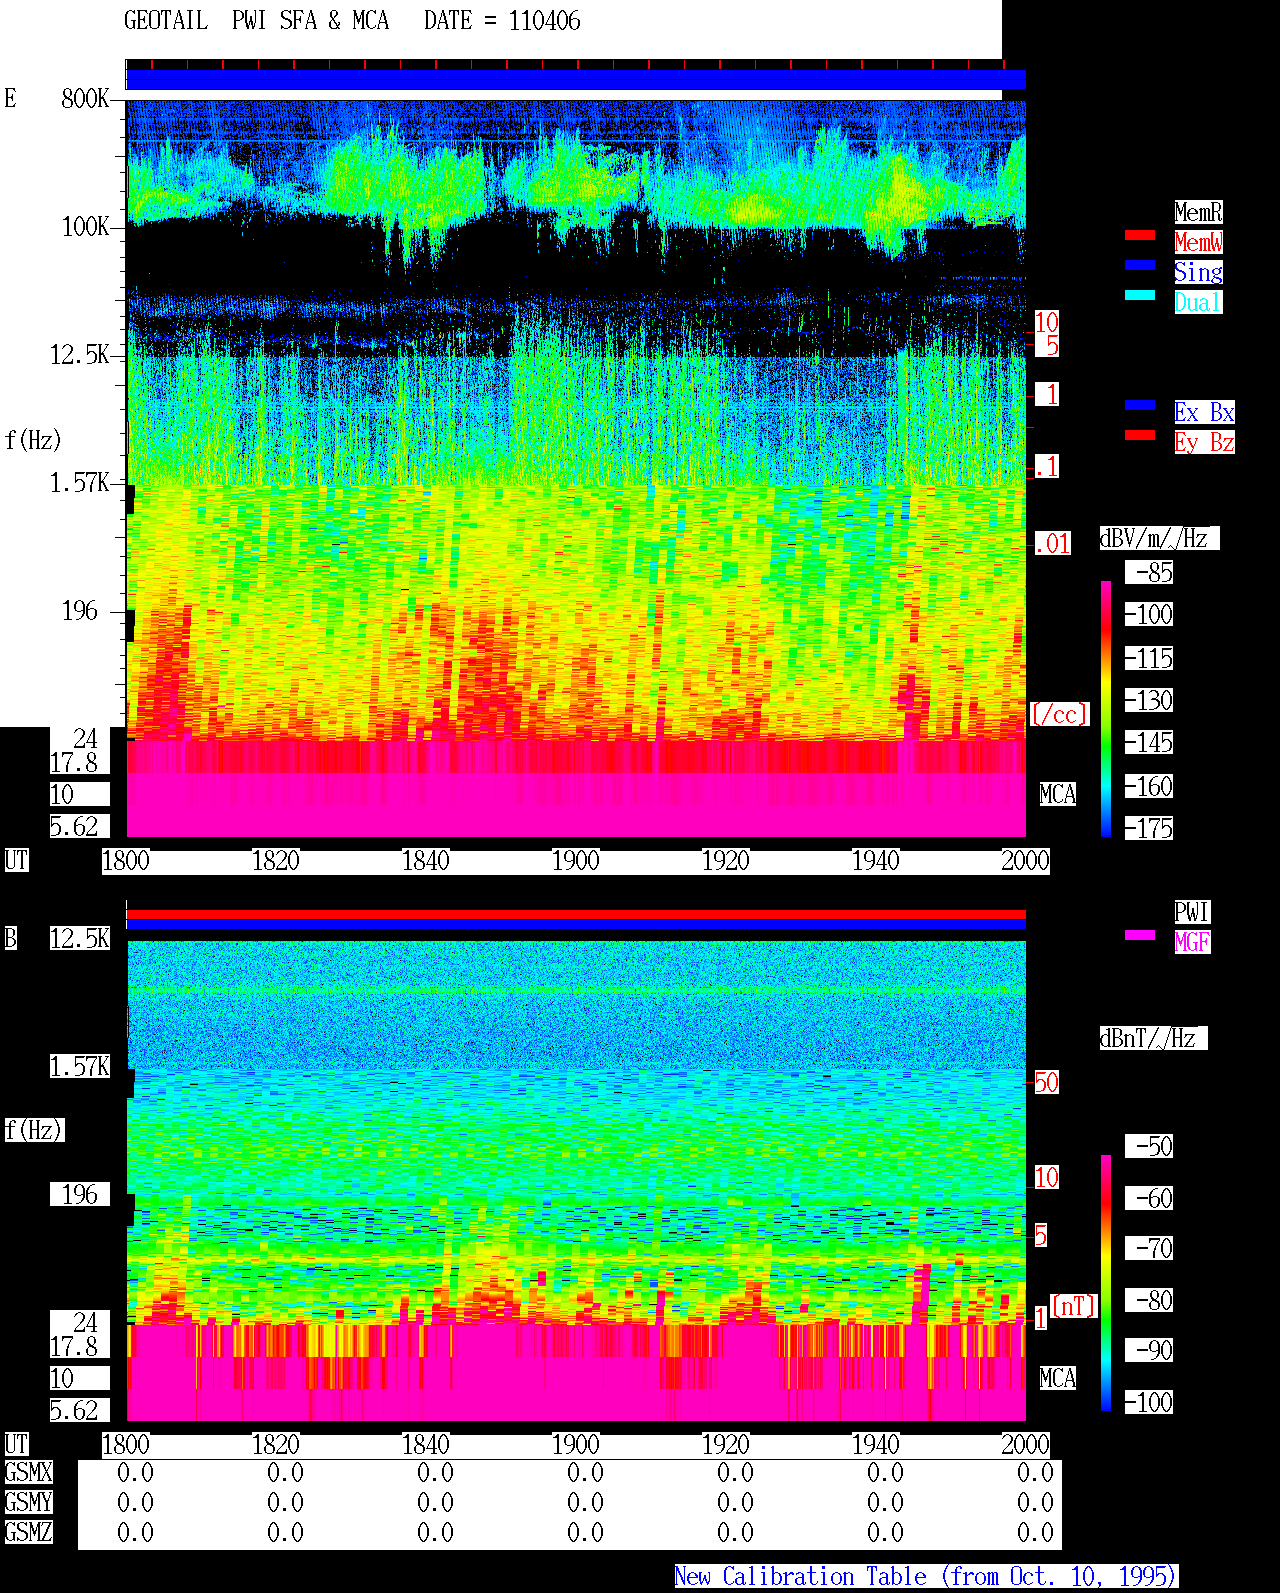The width and height of the screenshot is (1280, 1593).
Task: Click the -50 colorbar tick value
Action: coord(1149,1146)
